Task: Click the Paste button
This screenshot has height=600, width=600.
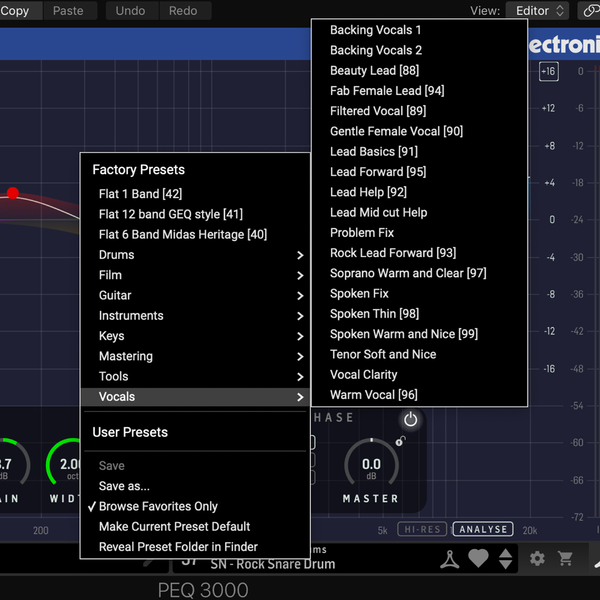Action: coord(68,11)
